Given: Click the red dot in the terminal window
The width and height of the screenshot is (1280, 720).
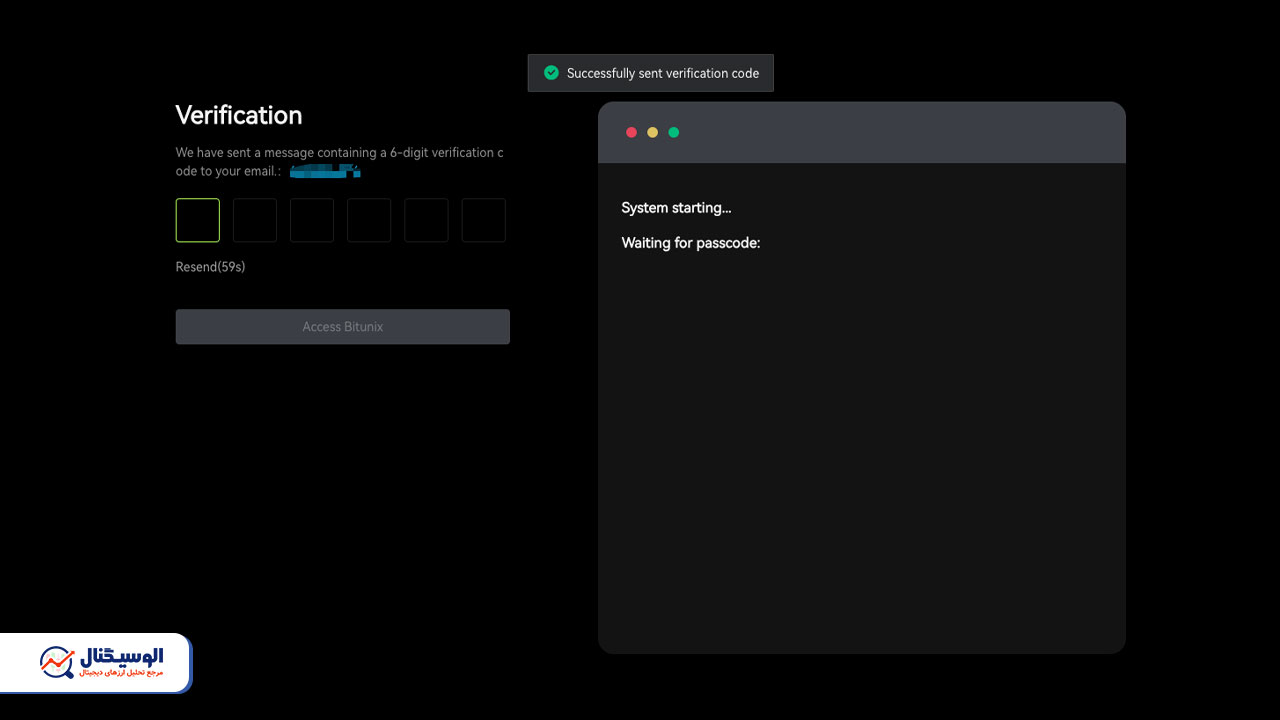Looking at the screenshot, I should click(631, 132).
